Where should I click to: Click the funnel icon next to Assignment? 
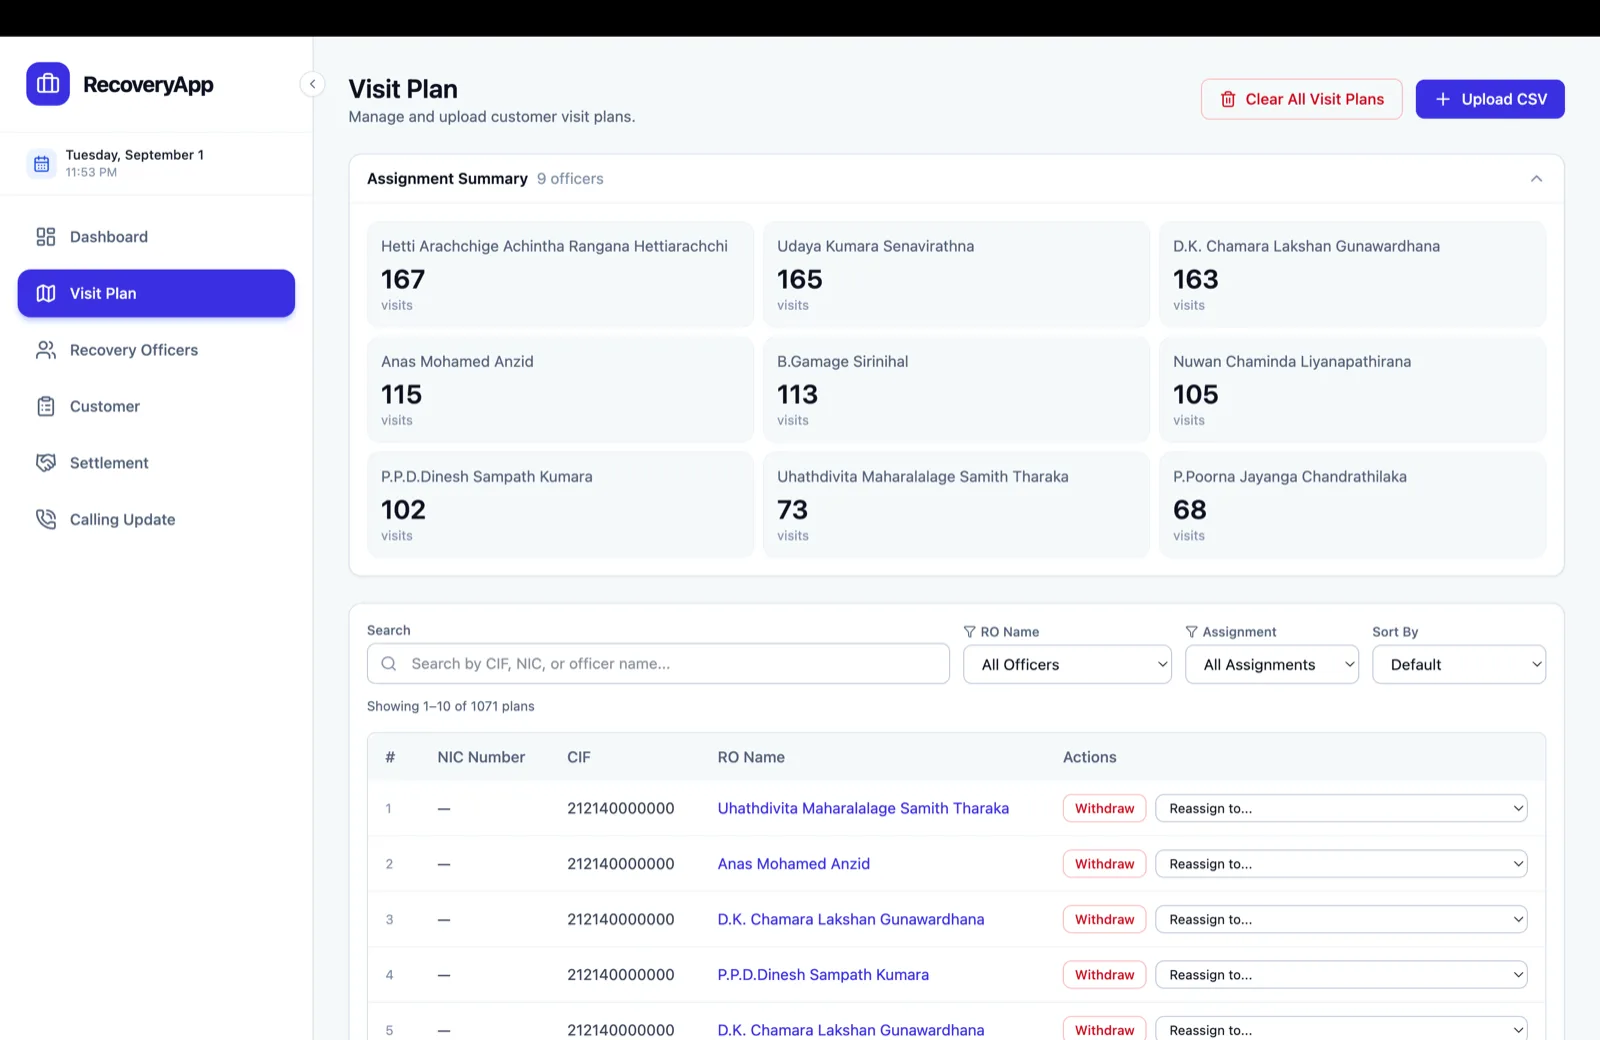[1191, 632]
